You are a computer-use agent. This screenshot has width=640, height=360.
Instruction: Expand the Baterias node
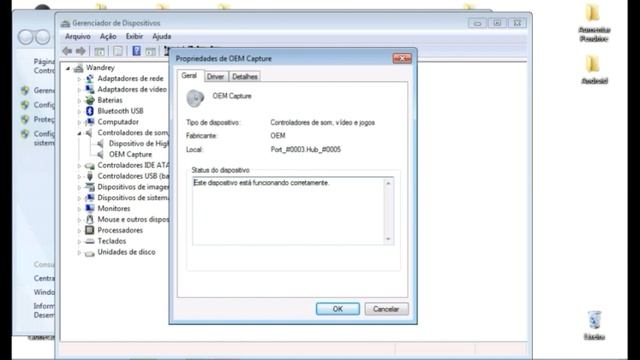tap(79, 100)
